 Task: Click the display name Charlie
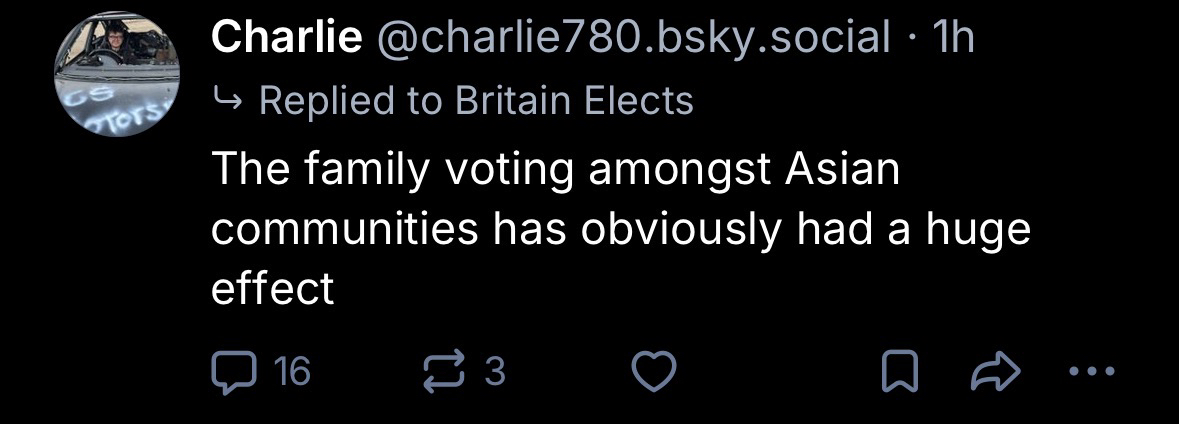pos(286,38)
